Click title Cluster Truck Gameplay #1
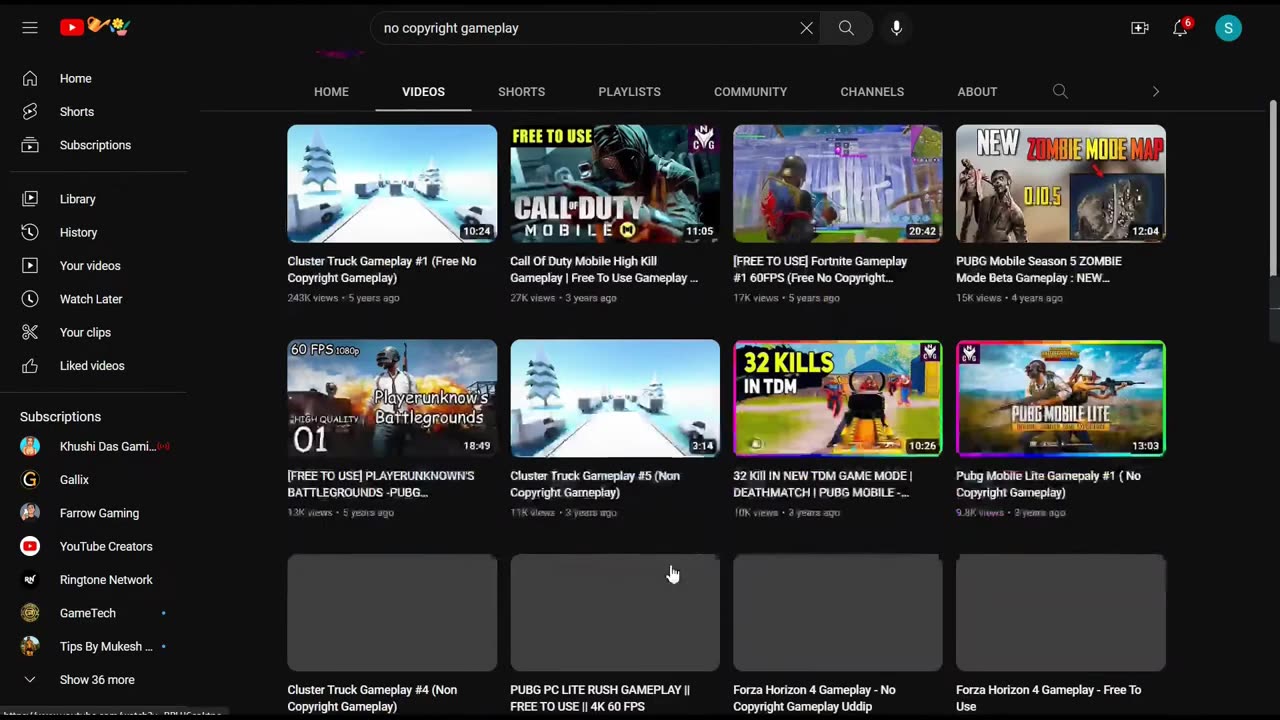 [x=382, y=269]
